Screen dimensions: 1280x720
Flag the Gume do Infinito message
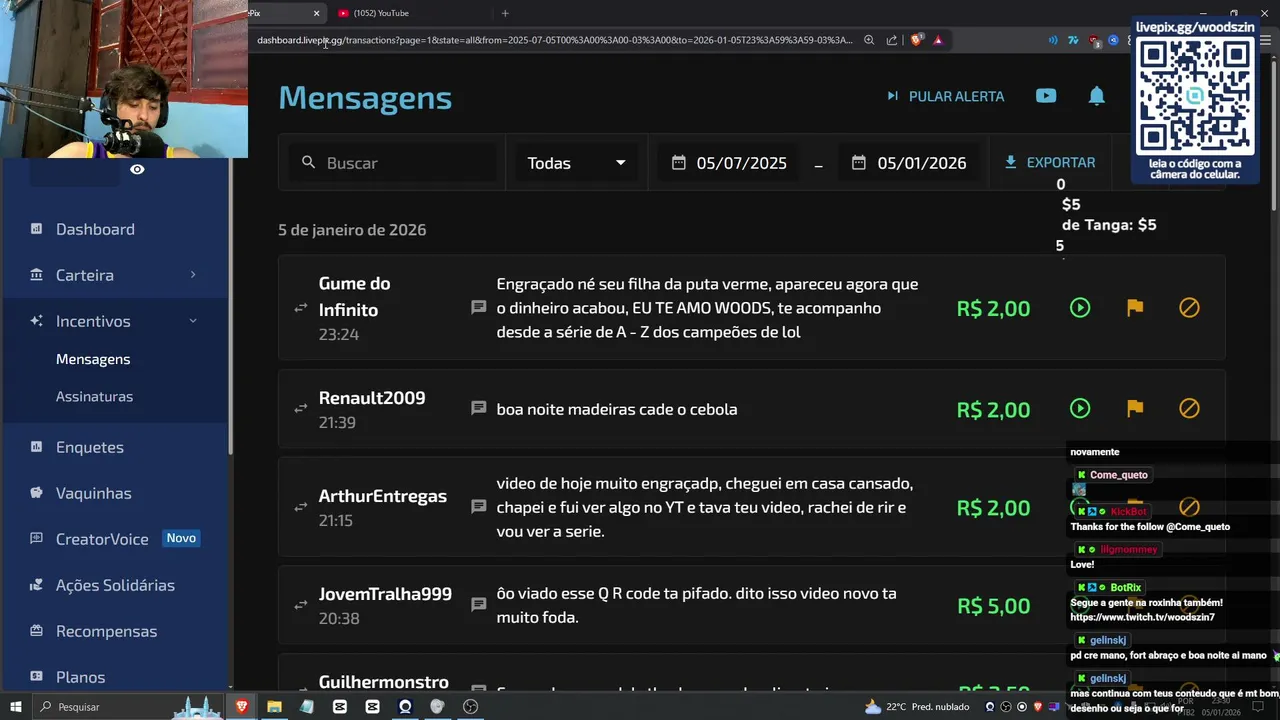[x=1135, y=308]
